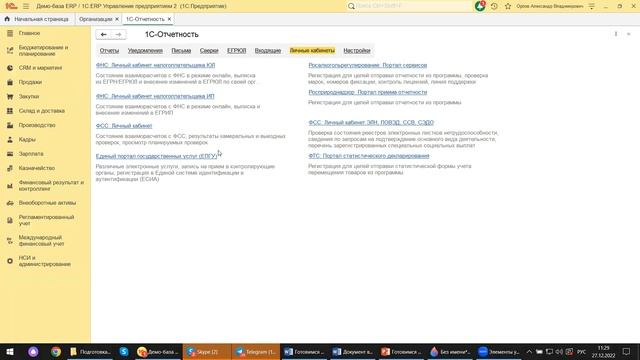Click the user name Орлов Александр in title bar
Screen dimensions: 640x360
pyautogui.click(x=549, y=6)
